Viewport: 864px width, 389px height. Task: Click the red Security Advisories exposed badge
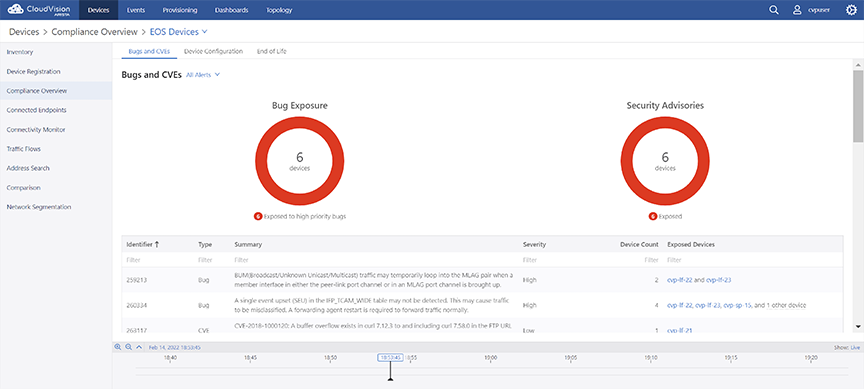[653, 217]
